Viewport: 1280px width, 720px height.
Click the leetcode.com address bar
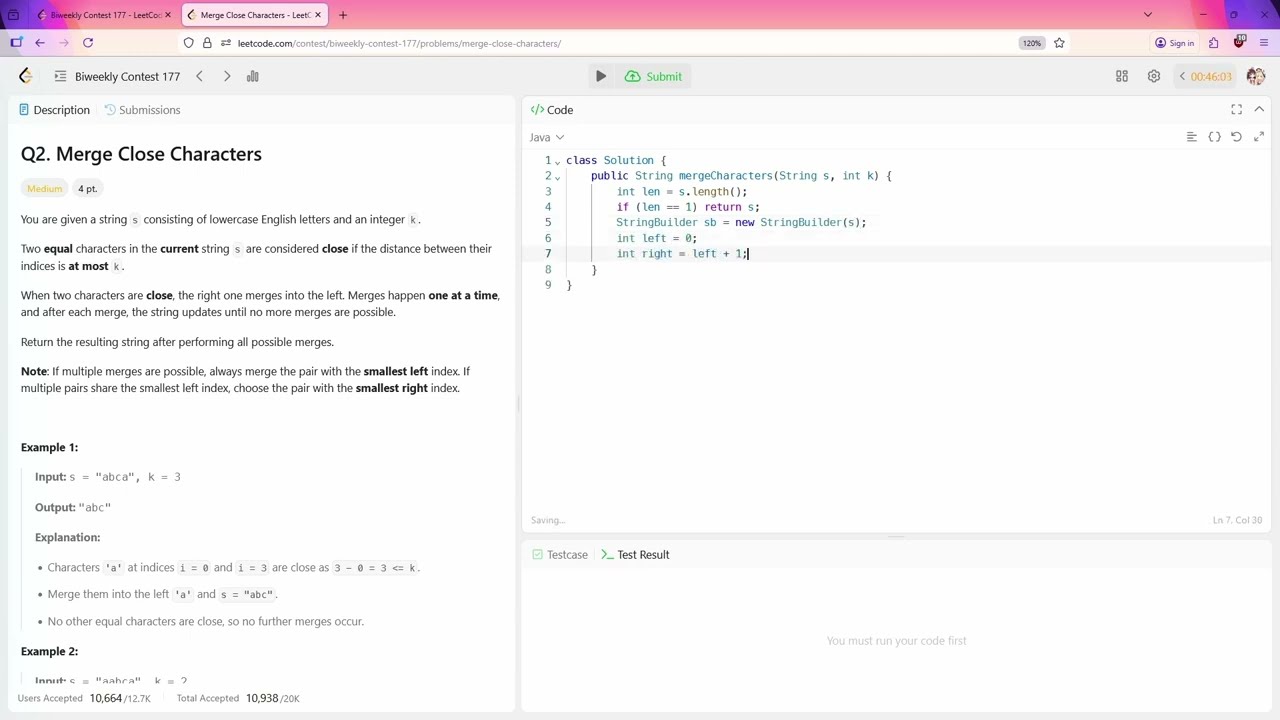pos(600,43)
